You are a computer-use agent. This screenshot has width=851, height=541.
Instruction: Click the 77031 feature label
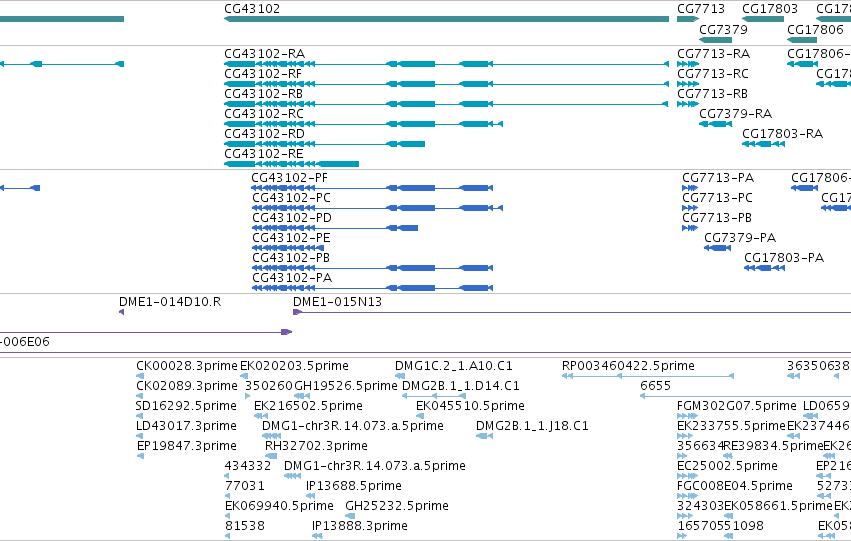pyautogui.click(x=245, y=486)
